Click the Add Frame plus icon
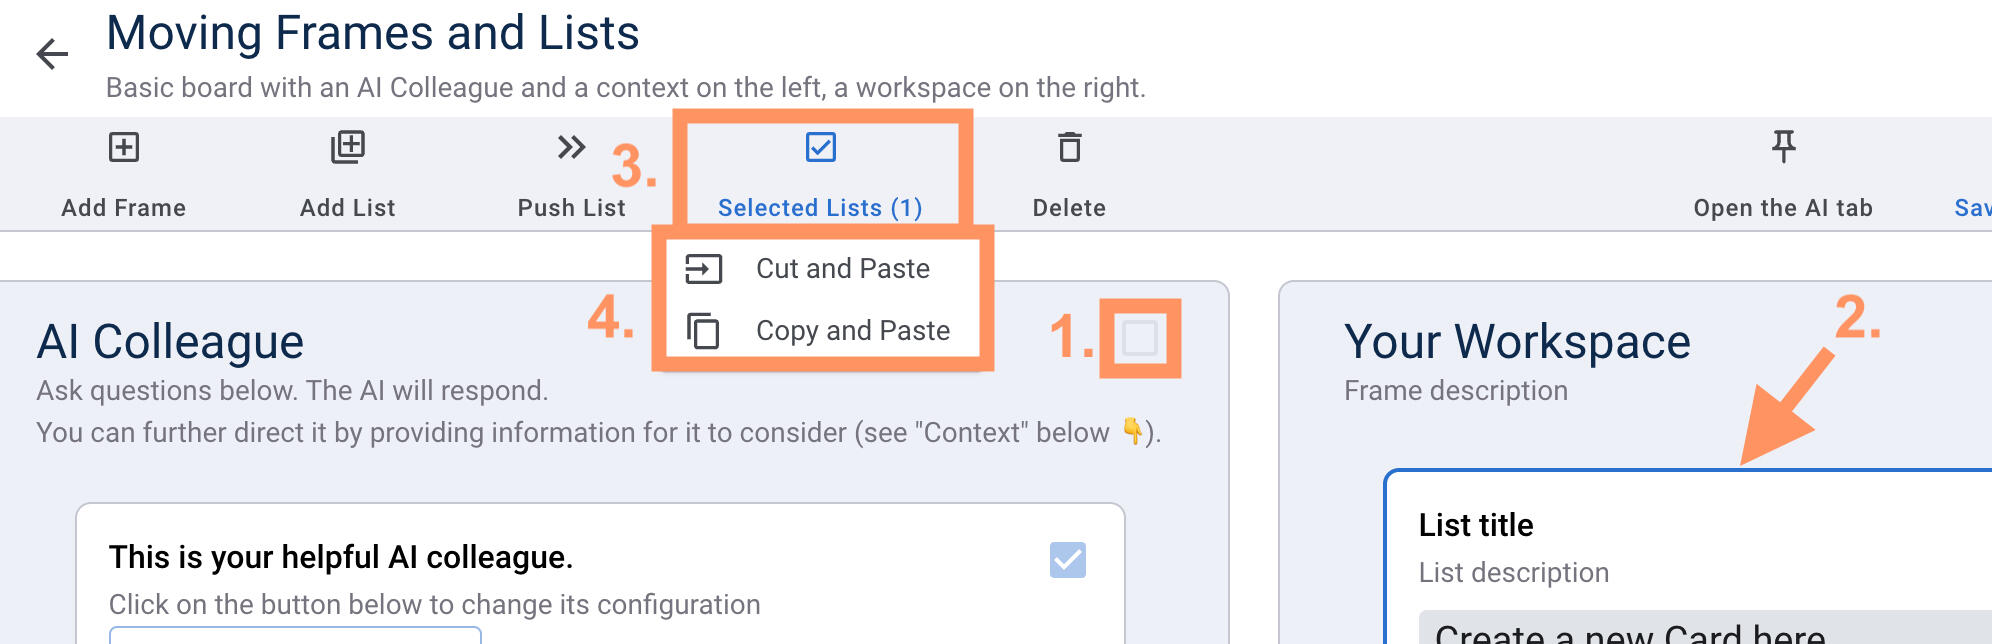 coord(124,148)
